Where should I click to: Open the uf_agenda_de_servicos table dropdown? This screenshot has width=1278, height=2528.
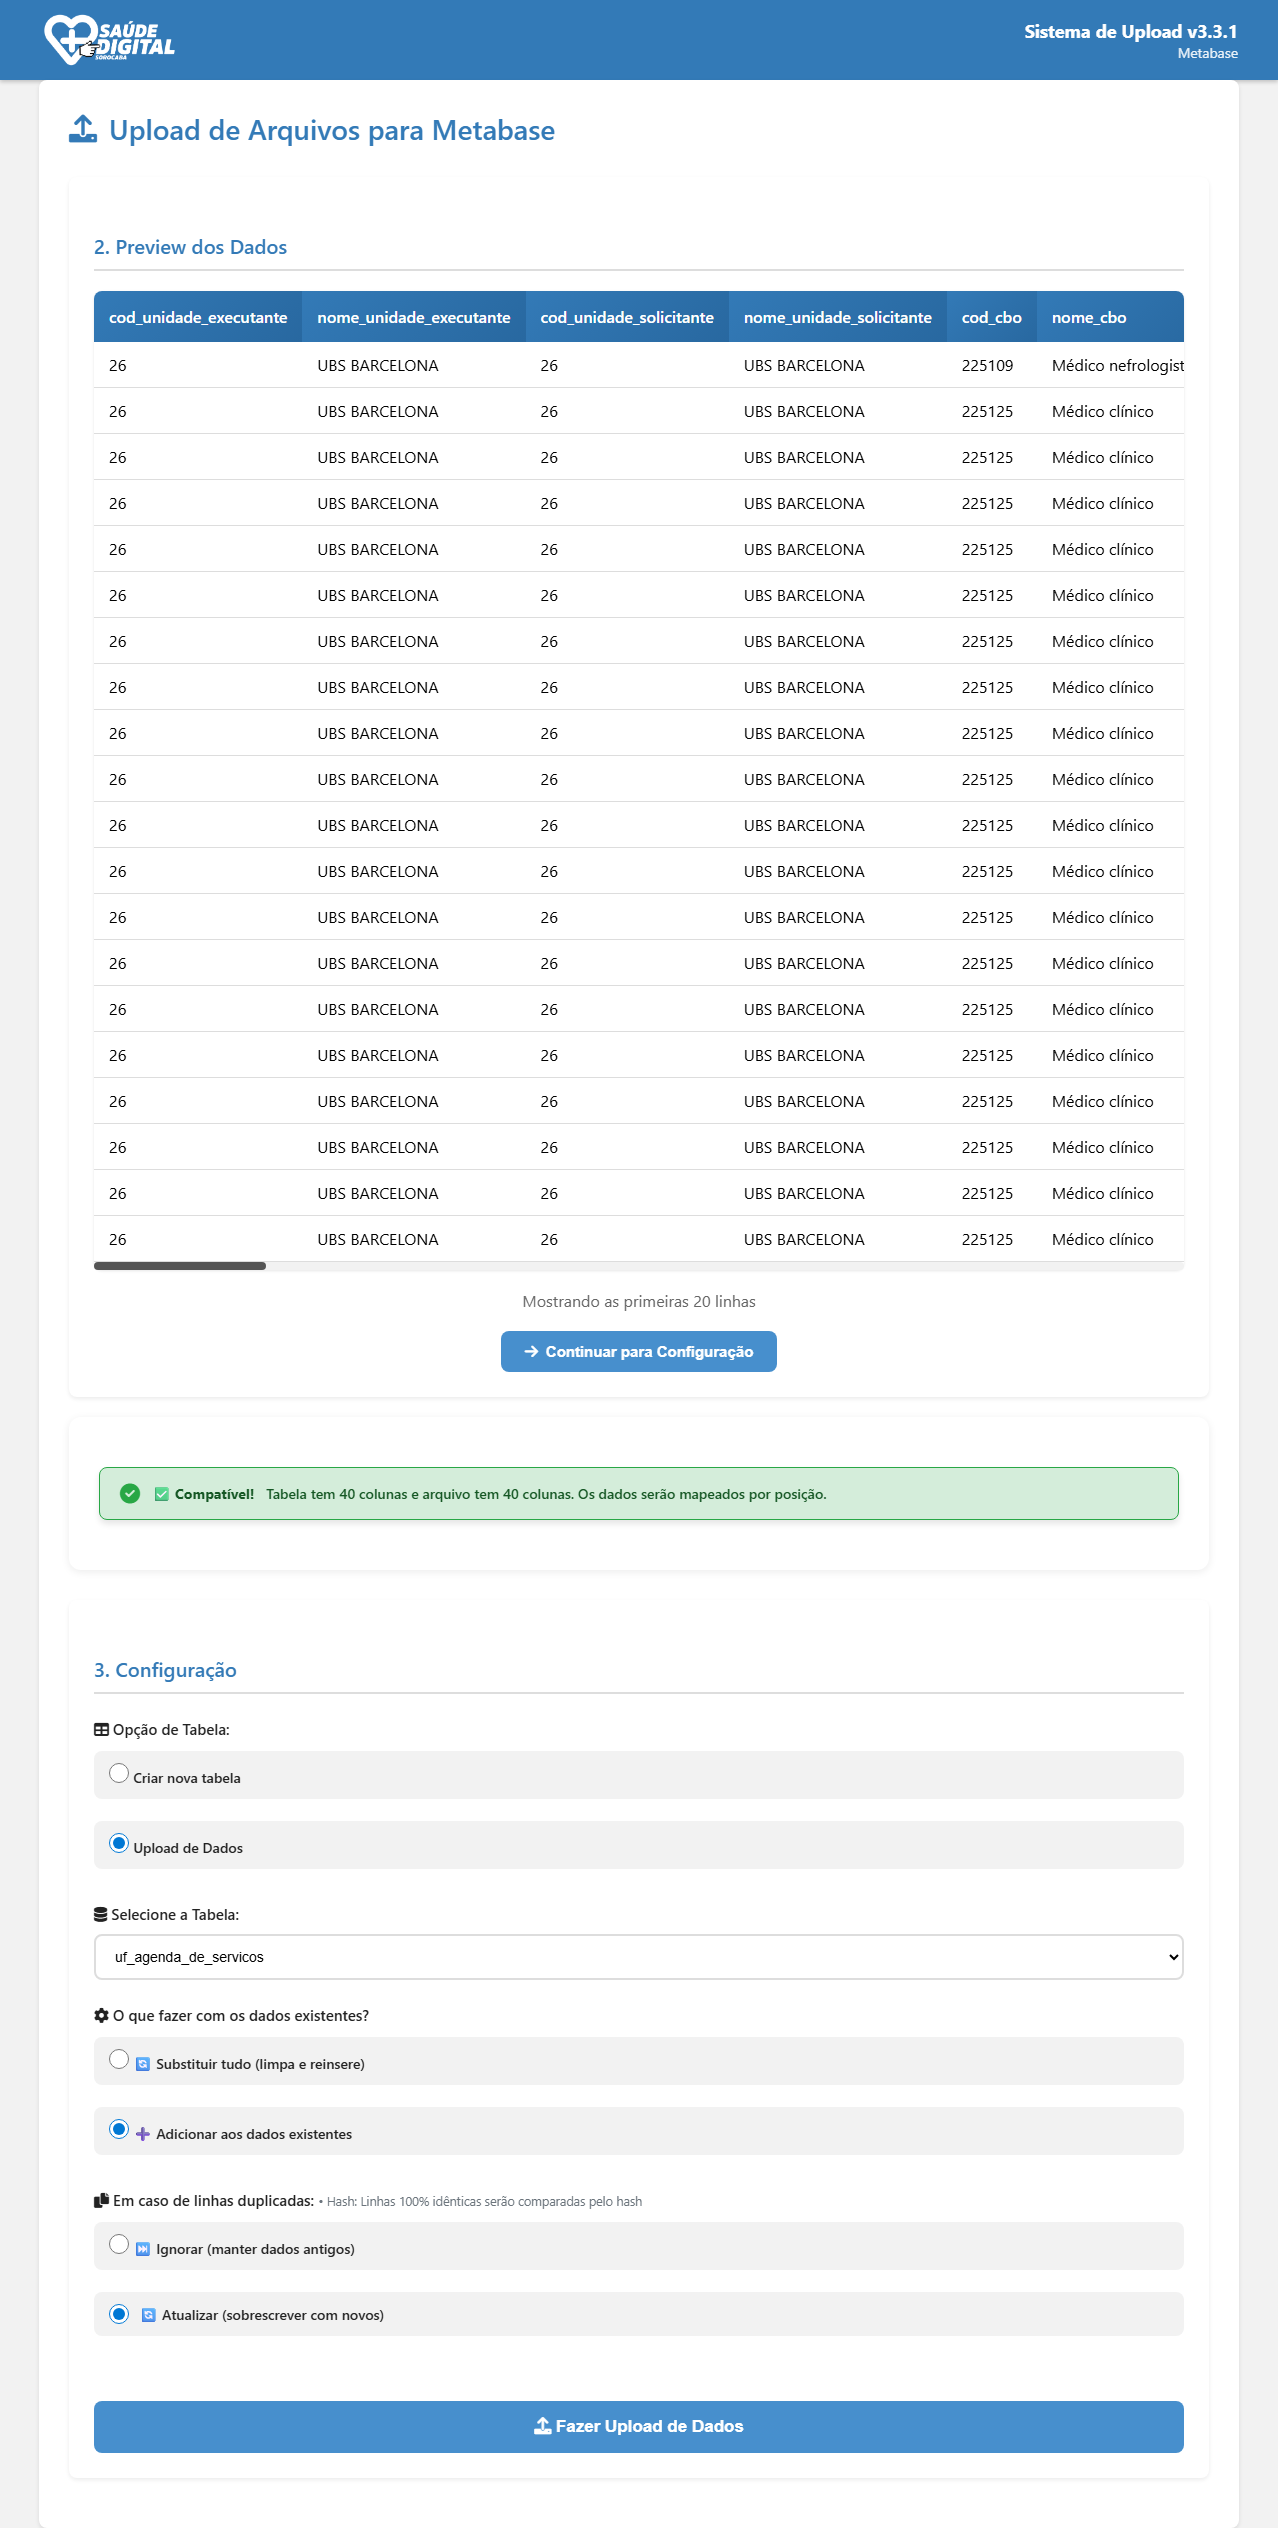[x=638, y=1957]
